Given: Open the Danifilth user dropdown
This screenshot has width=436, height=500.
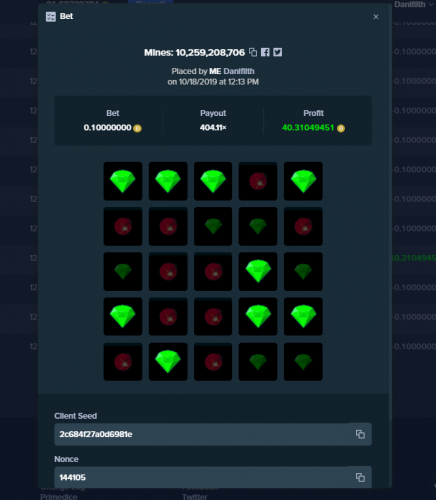Looking at the screenshot, I should (x=414, y=5).
